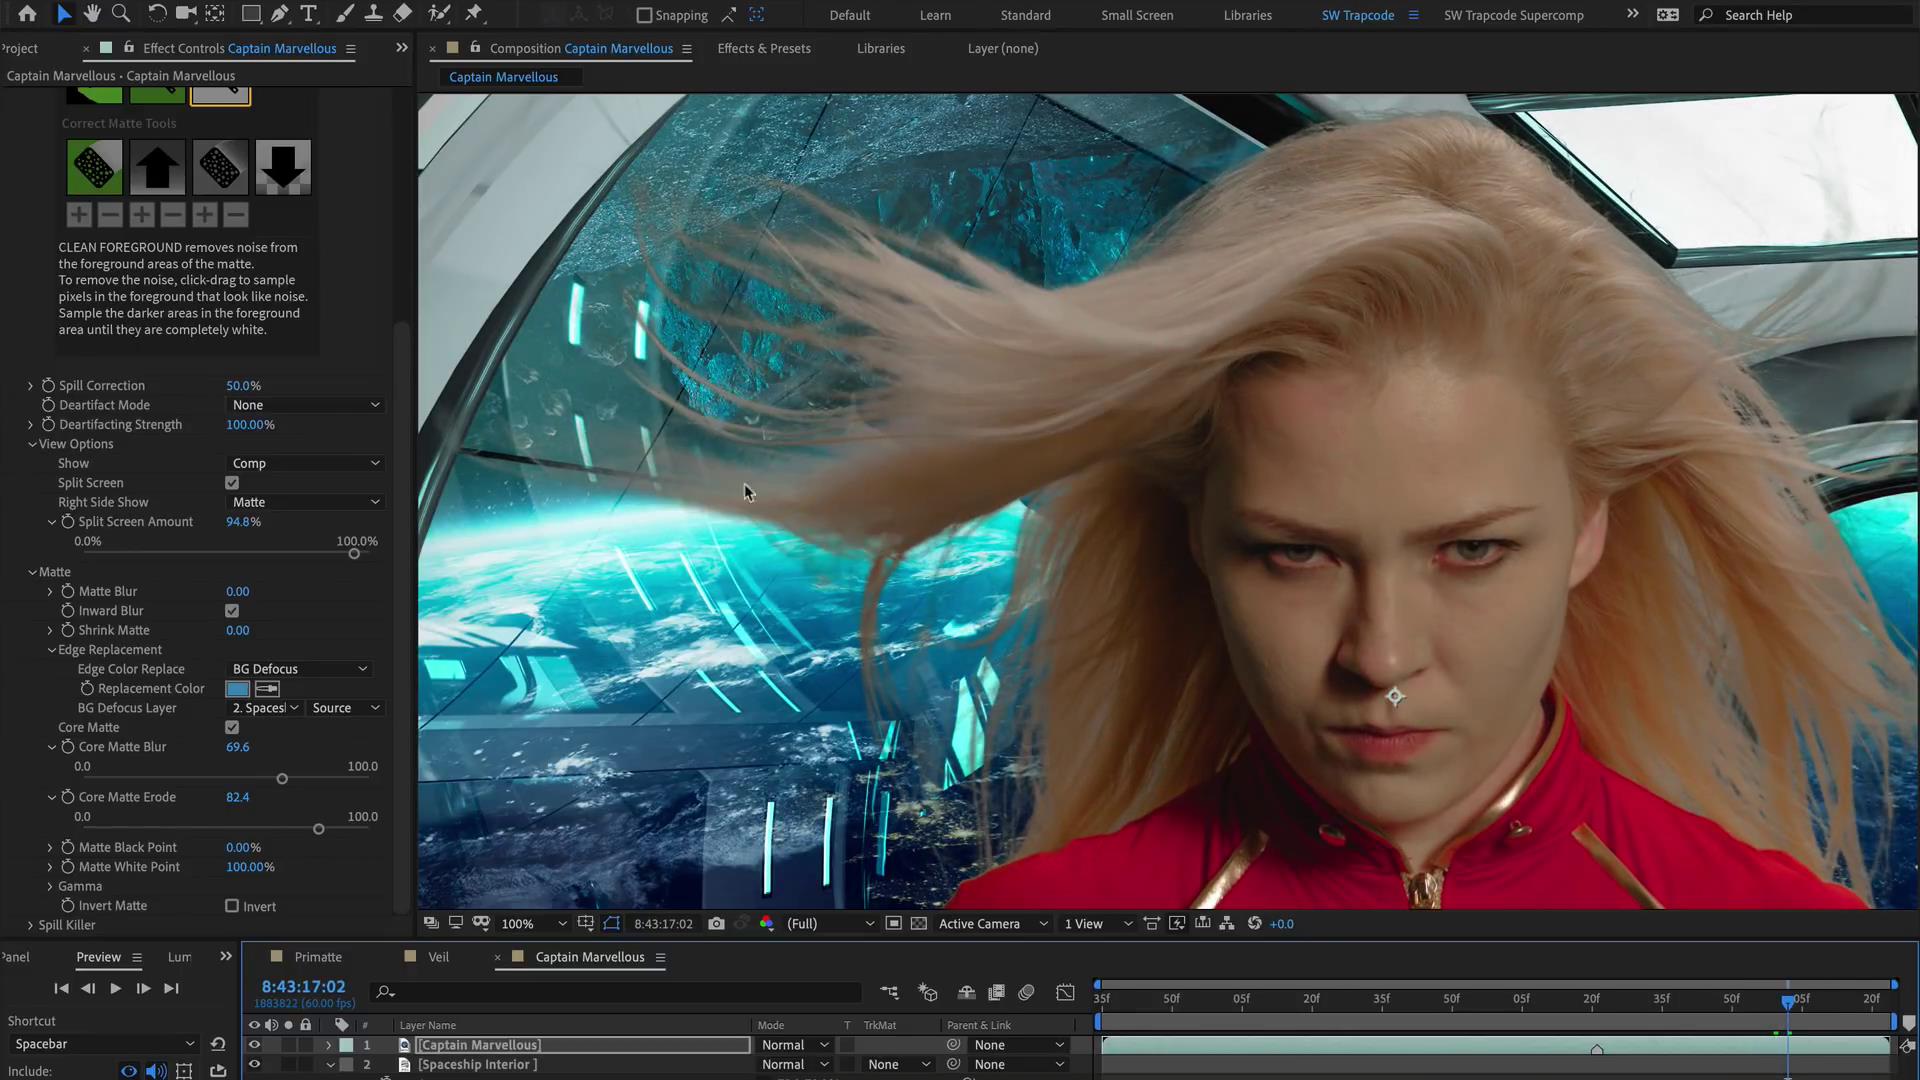Select the Hand tool

pos(92,14)
